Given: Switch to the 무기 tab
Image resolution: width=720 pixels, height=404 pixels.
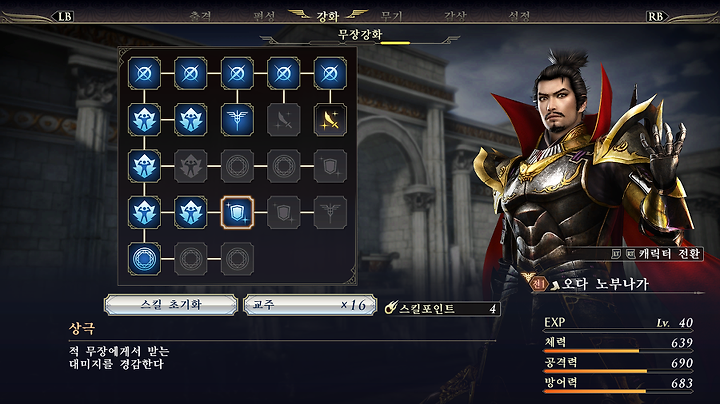Looking at the screenshot, I should click(392, 16).
